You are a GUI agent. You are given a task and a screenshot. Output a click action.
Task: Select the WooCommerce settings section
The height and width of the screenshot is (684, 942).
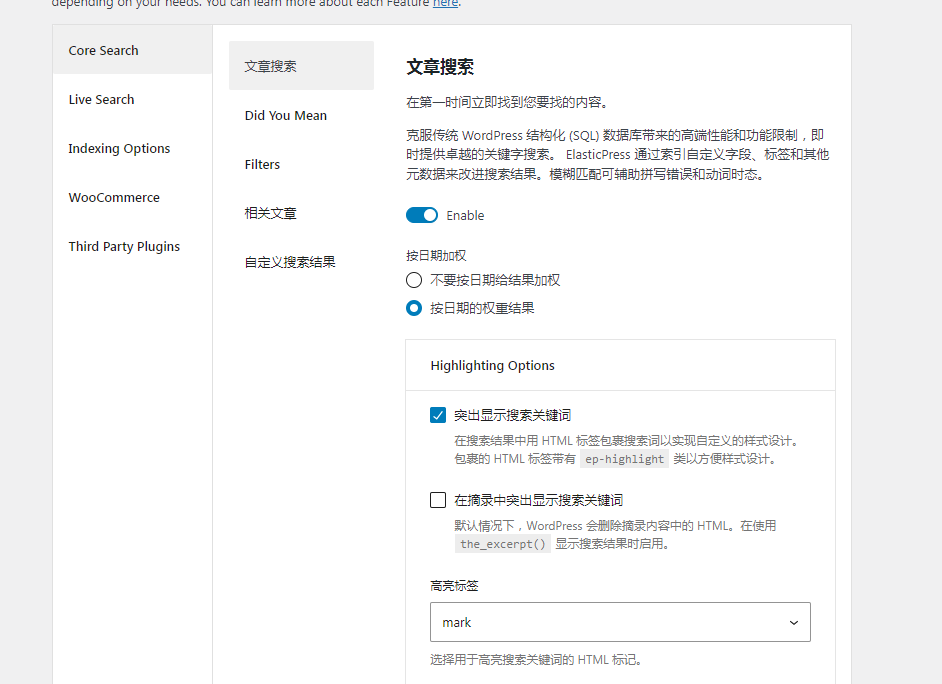click(113, 197)
